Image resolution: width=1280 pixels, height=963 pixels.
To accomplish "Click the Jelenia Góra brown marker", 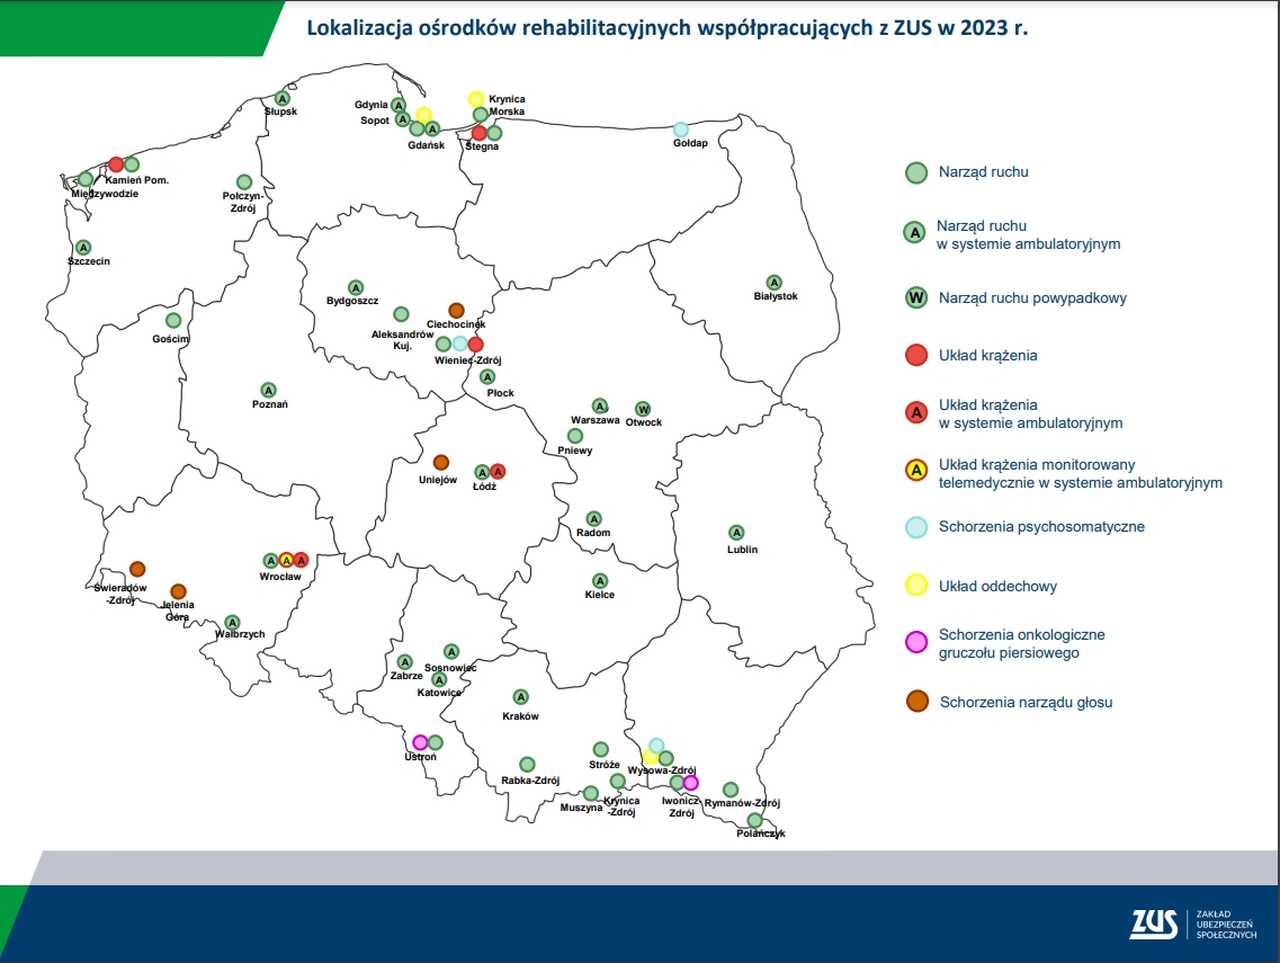I will coord(178,592).
